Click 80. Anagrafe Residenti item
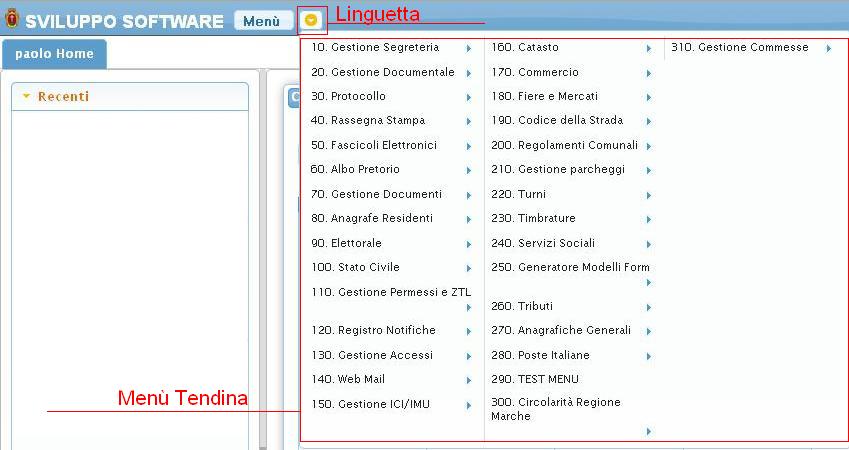This screenshot has width=849, height=450. (371, 219)
